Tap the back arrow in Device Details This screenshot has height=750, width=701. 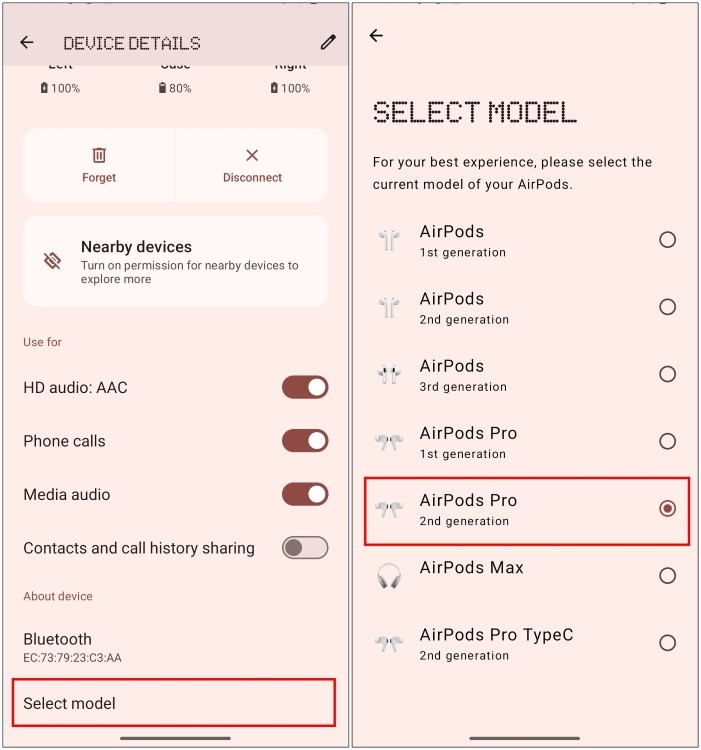point(27,43)
